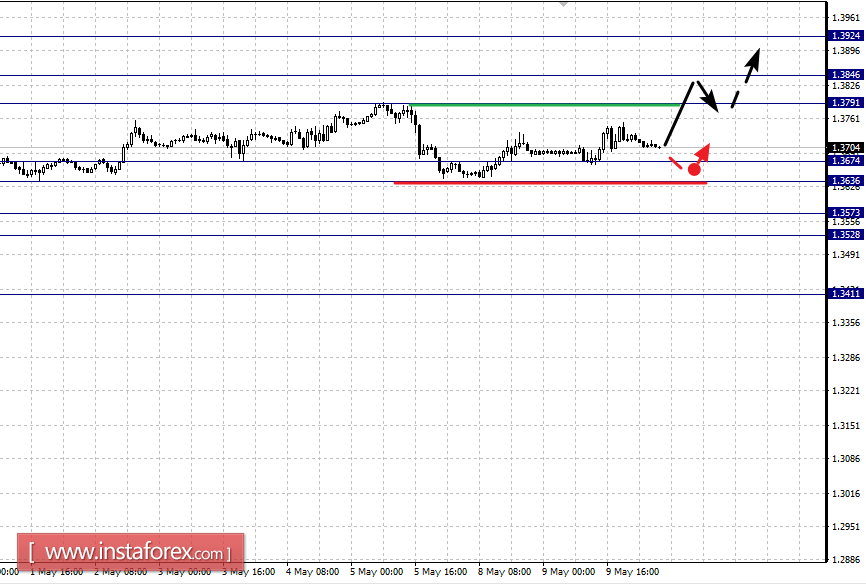The width and height of the screenshot is (866, 584).
Task: Click the 1.3961 price axis value
Action: [x=846, y=18]
